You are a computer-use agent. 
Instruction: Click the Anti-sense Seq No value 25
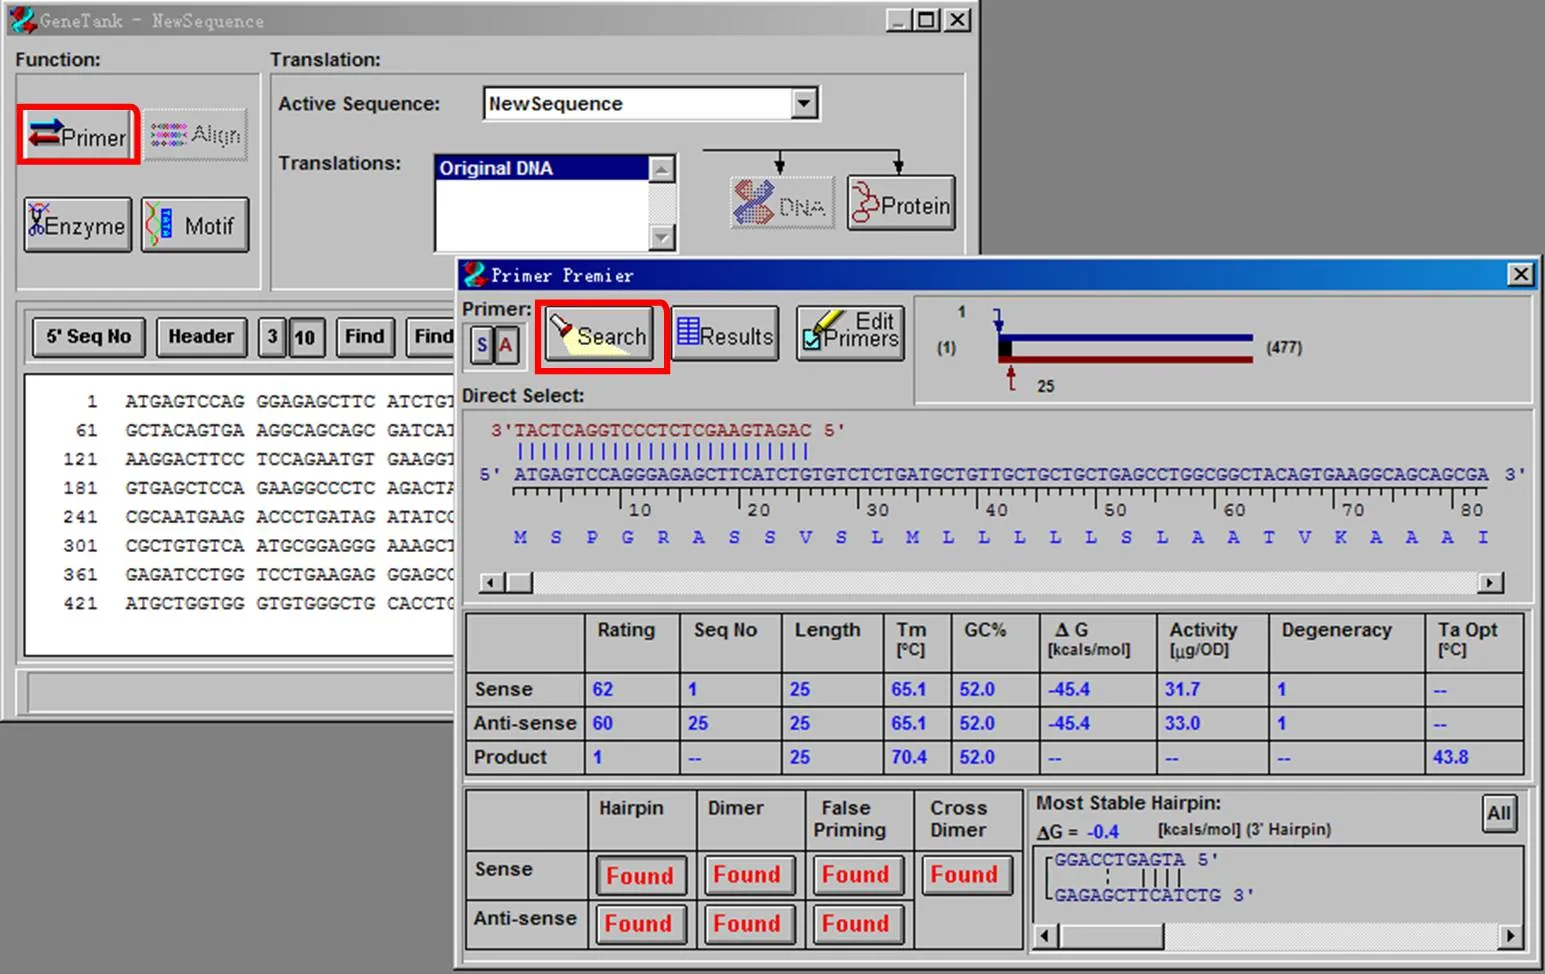pyautogui.click(x=698, y=724)
